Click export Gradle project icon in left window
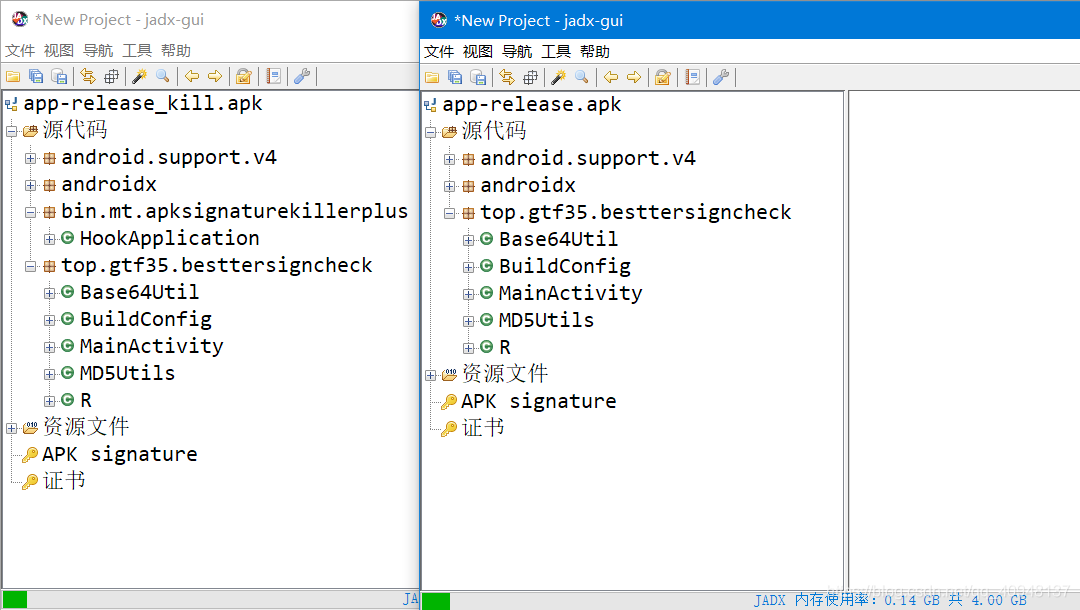Image resolution: width=1080 pixels, height=610 pixels. point(60,76)
